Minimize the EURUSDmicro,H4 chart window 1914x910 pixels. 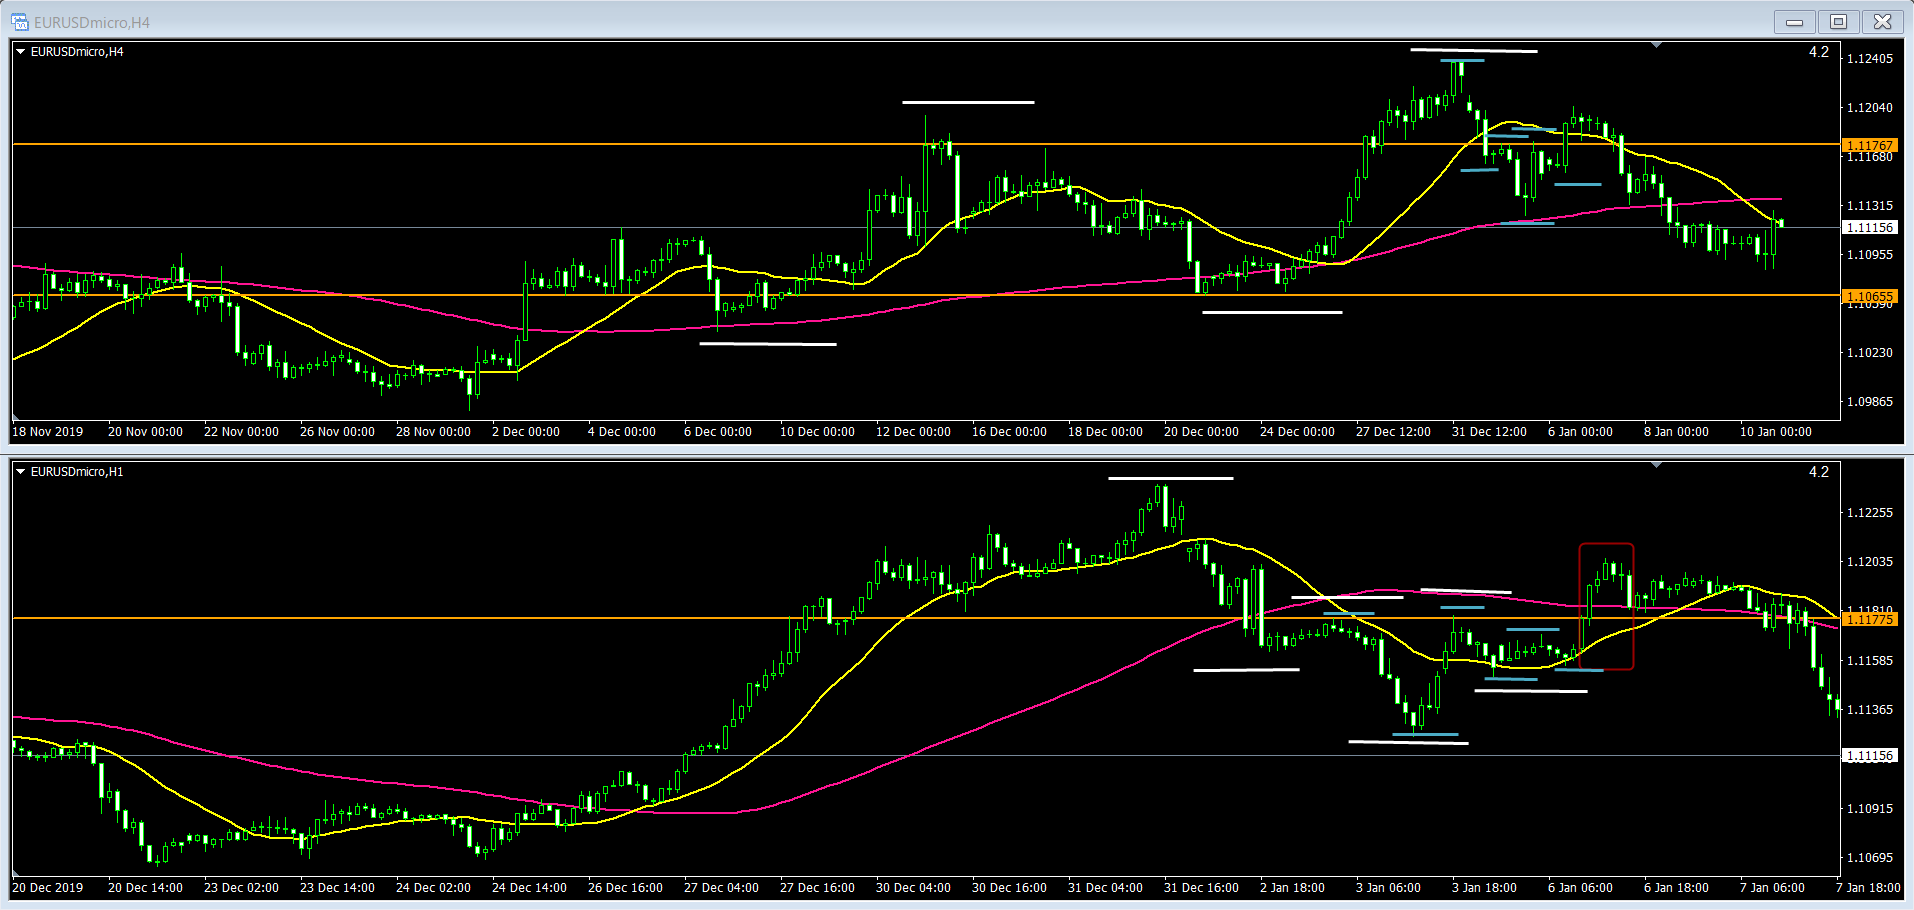pos(1795,22)
